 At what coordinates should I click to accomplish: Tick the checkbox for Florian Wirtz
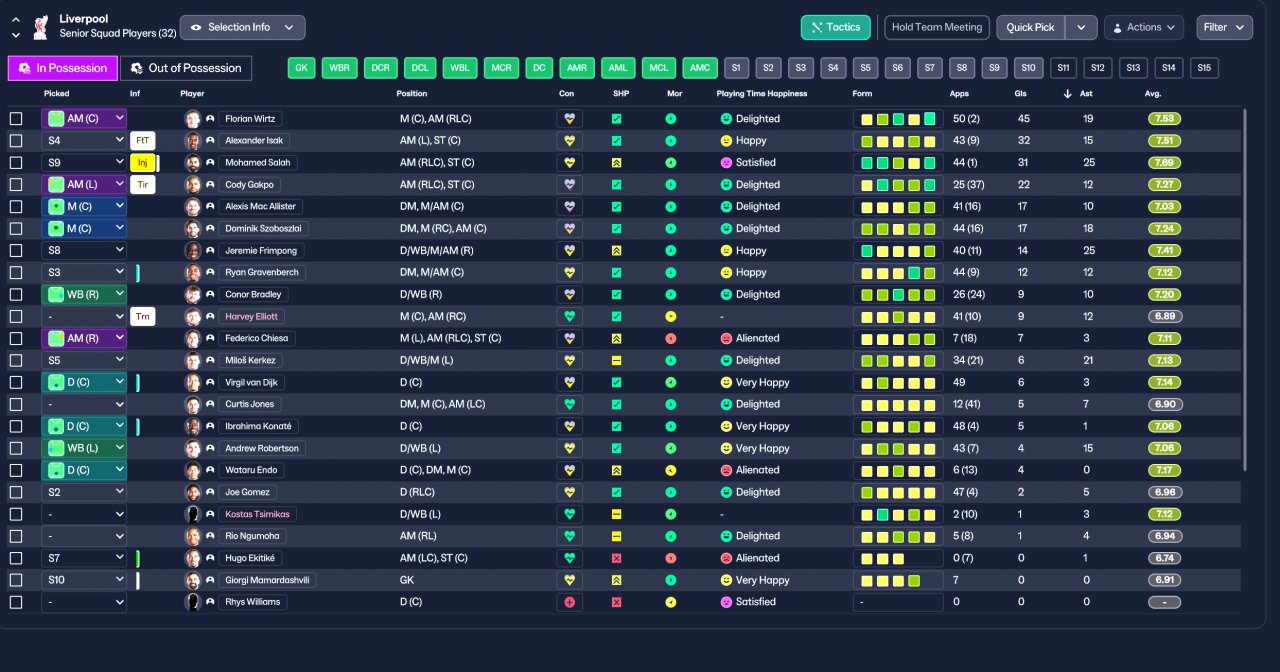tap(16, 118)
